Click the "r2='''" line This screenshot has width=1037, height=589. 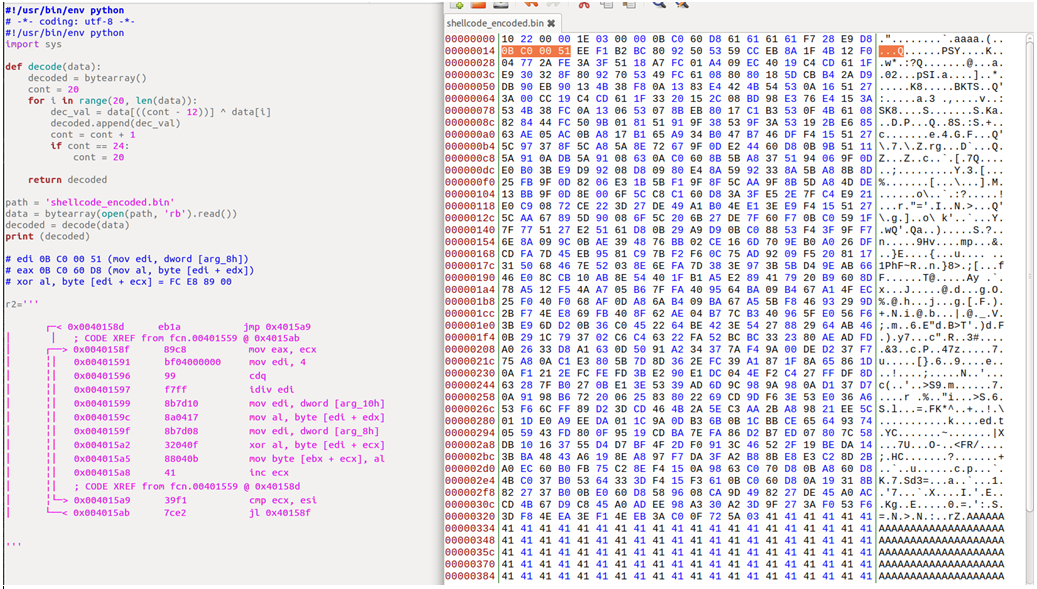pos(22,304)
